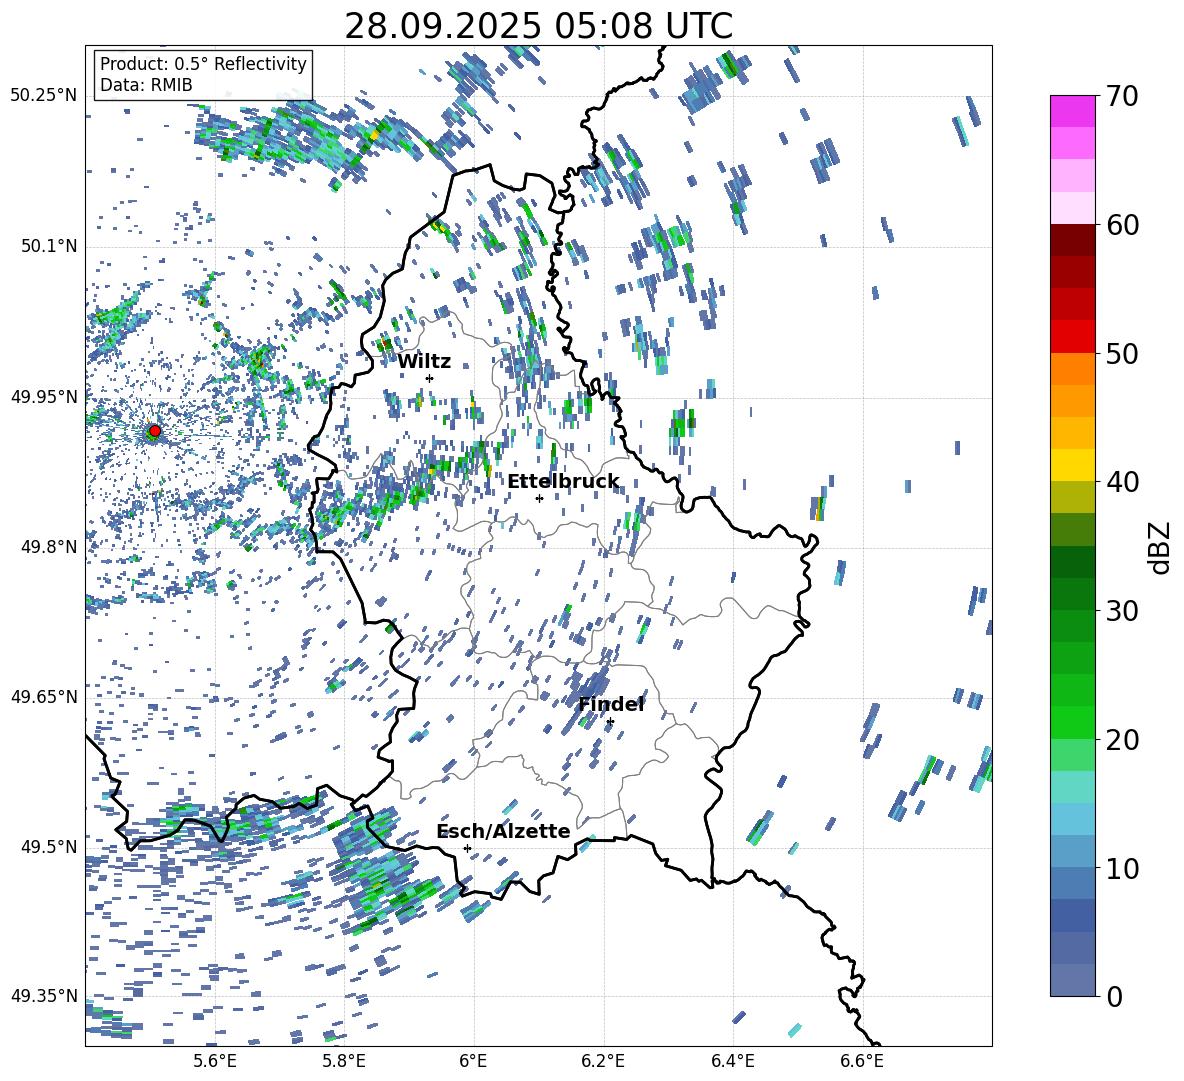Click the Ettelbruck city label

point(563,482)
